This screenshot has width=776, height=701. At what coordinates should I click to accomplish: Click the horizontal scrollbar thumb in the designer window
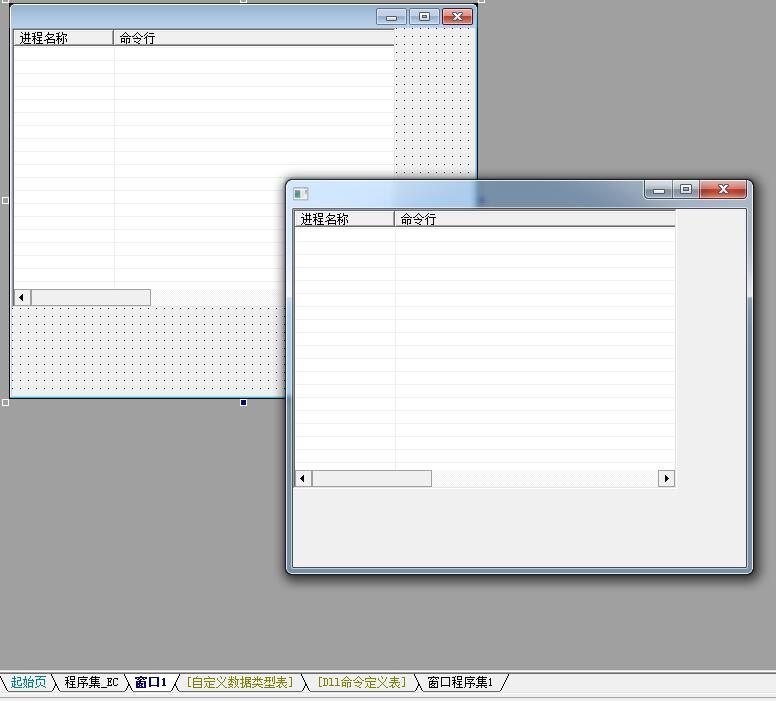(x=91, y=298)
